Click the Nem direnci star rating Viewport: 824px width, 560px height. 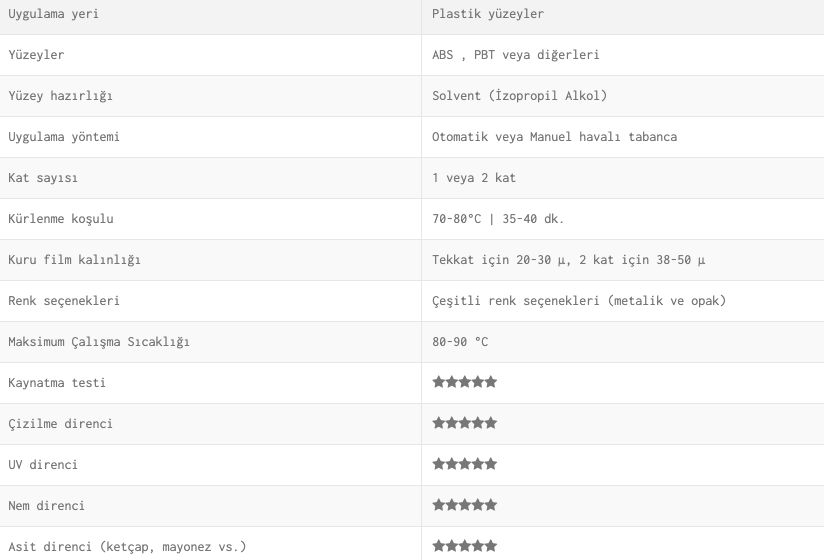click(465, 505)
